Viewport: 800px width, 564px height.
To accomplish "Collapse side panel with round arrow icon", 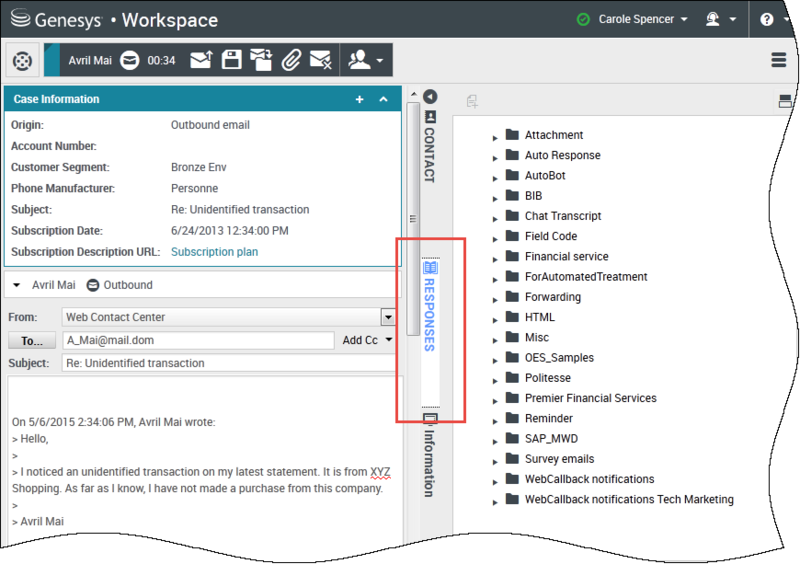I will [431, 97].
